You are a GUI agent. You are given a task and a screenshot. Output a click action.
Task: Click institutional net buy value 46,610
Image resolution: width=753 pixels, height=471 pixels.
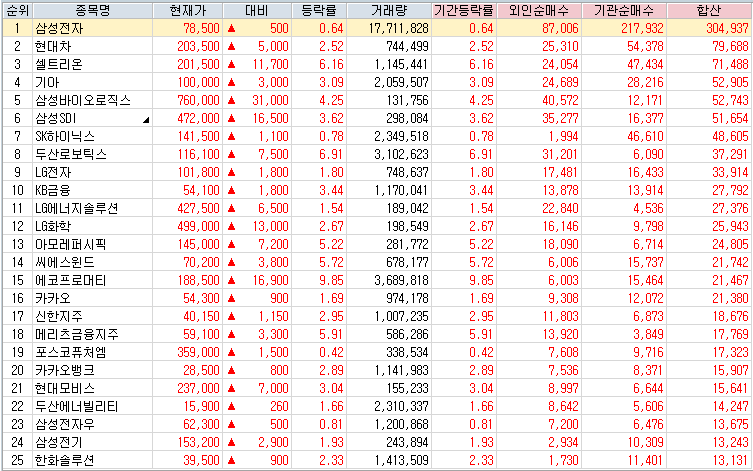(645, 136)
